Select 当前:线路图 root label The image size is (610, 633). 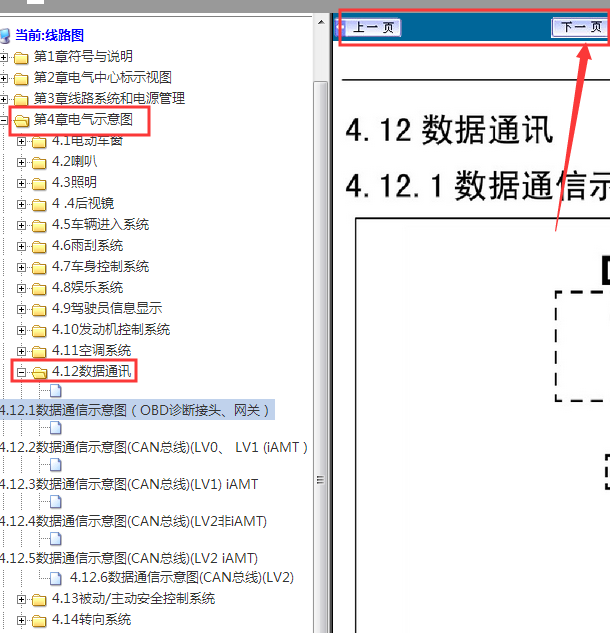click(49, 36)
